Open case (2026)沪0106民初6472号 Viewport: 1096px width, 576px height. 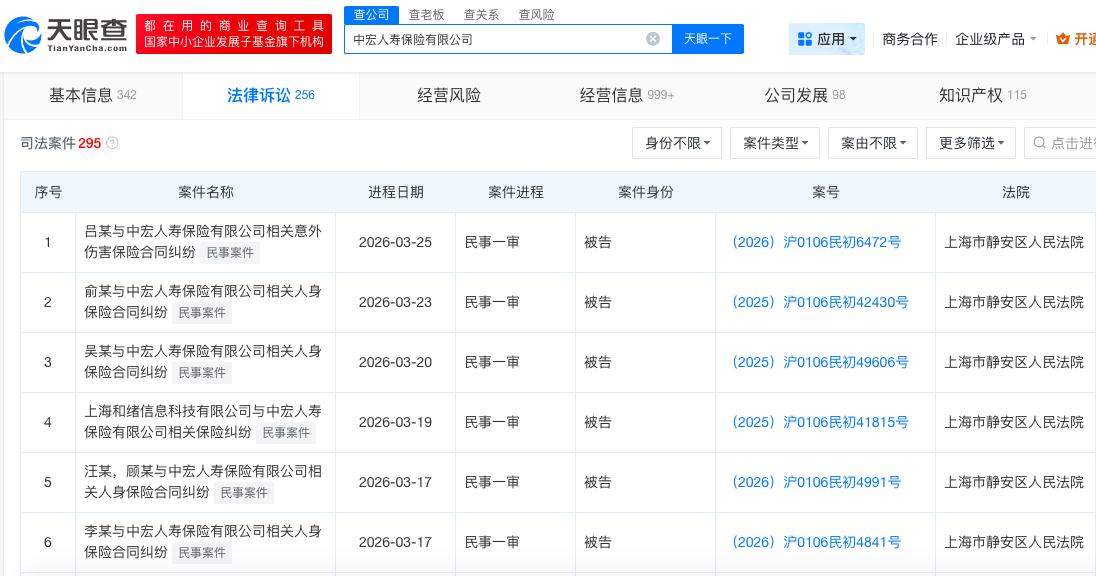[816, 242]
